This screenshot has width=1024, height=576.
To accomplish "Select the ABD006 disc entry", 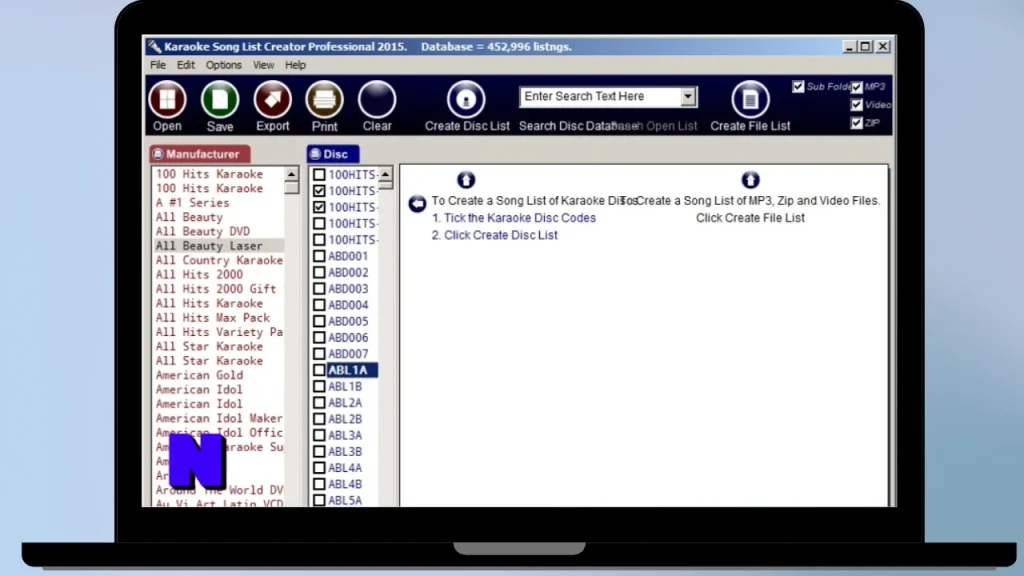I will point(348,338).
